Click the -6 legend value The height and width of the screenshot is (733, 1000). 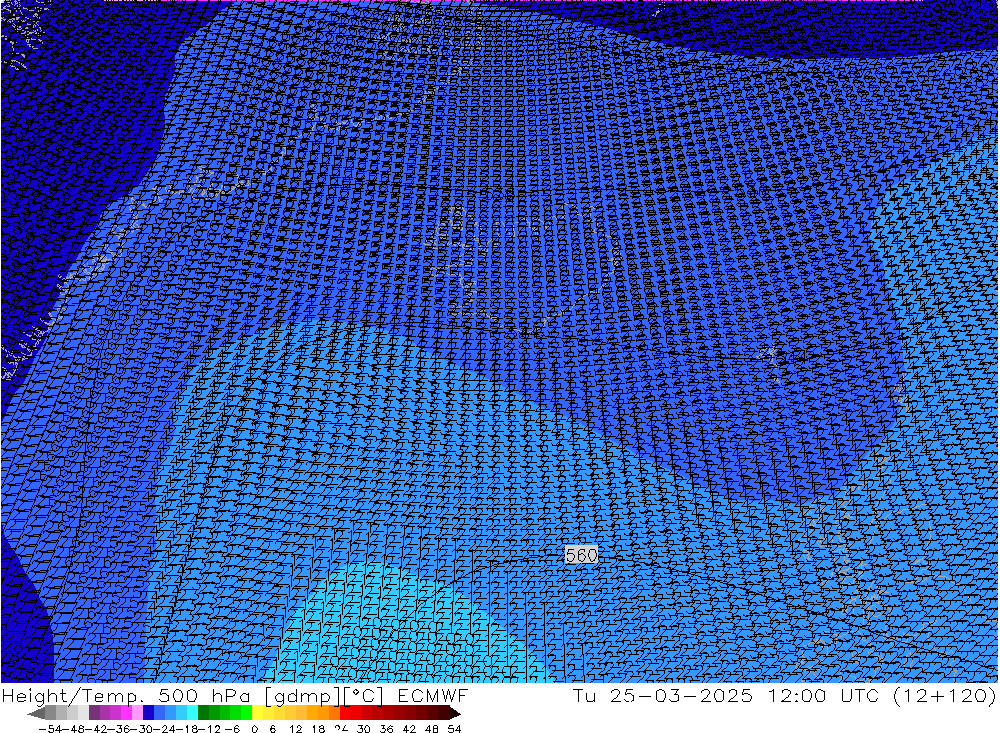232,729
